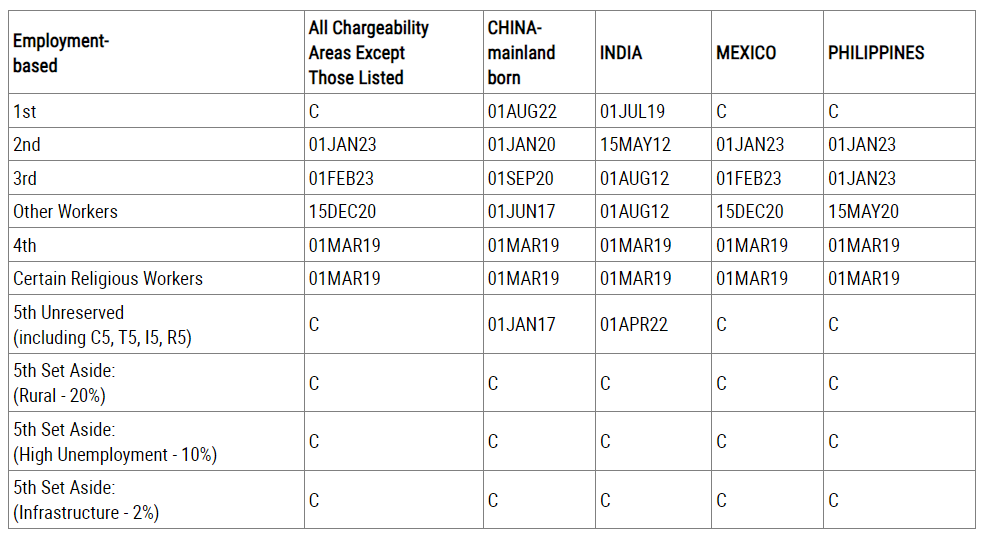Click 01JUN17 in Other Workers row
Screen dimensions: 986x540
[521, 211]
